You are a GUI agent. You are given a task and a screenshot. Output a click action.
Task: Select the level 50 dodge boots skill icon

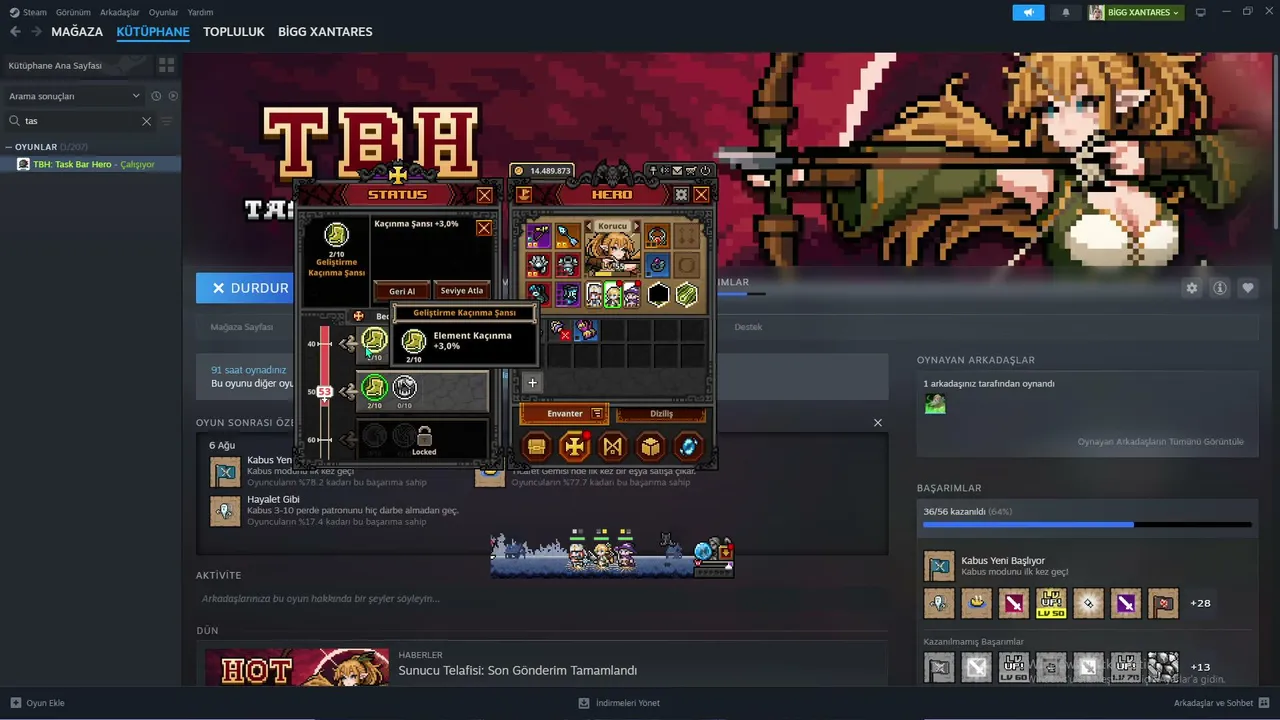pos(374,387)
